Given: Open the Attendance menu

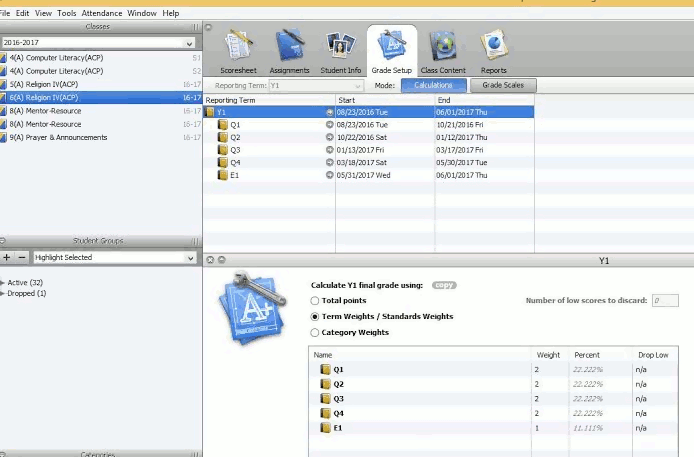Looking at the screenshot, I should 101,13.
